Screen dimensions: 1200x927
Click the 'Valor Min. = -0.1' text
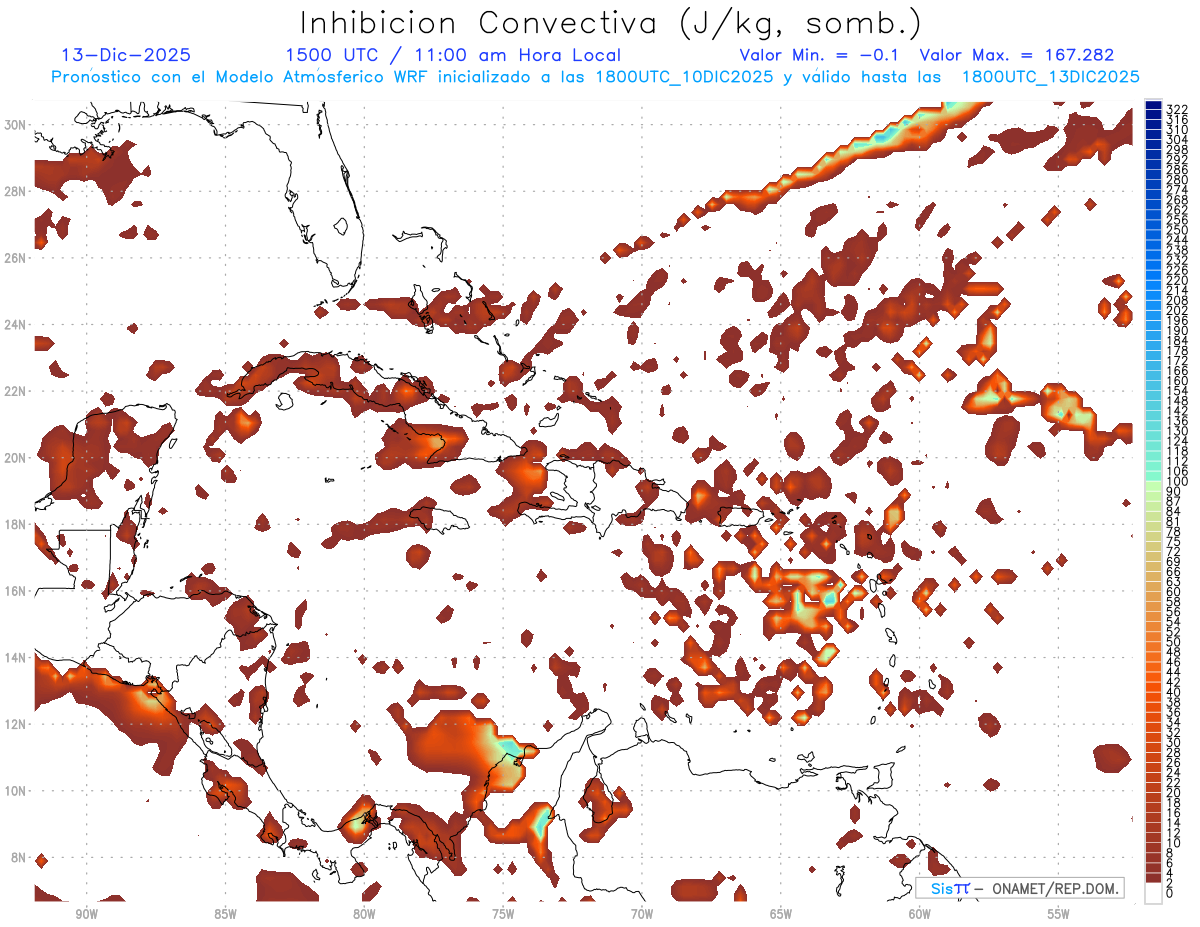820,56
